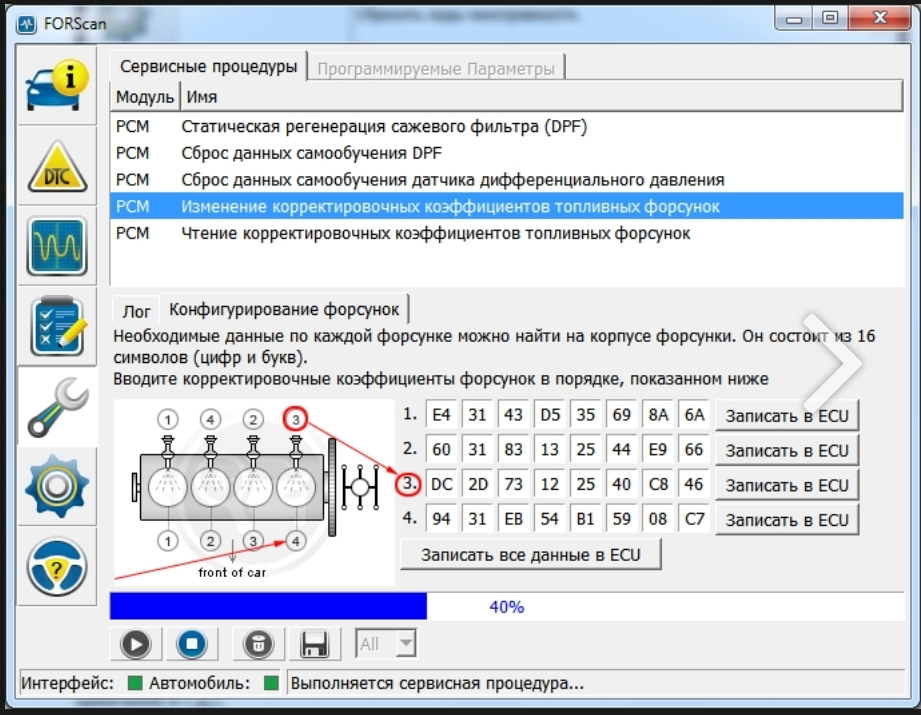
Task: Select the Конфигурирование форсунок tab
Action: click(x=284, y=309)
